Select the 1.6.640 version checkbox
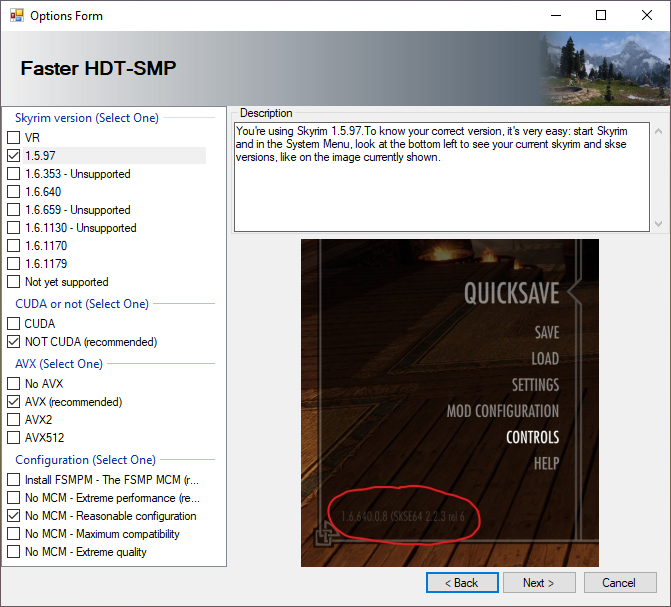 point(14,192)
